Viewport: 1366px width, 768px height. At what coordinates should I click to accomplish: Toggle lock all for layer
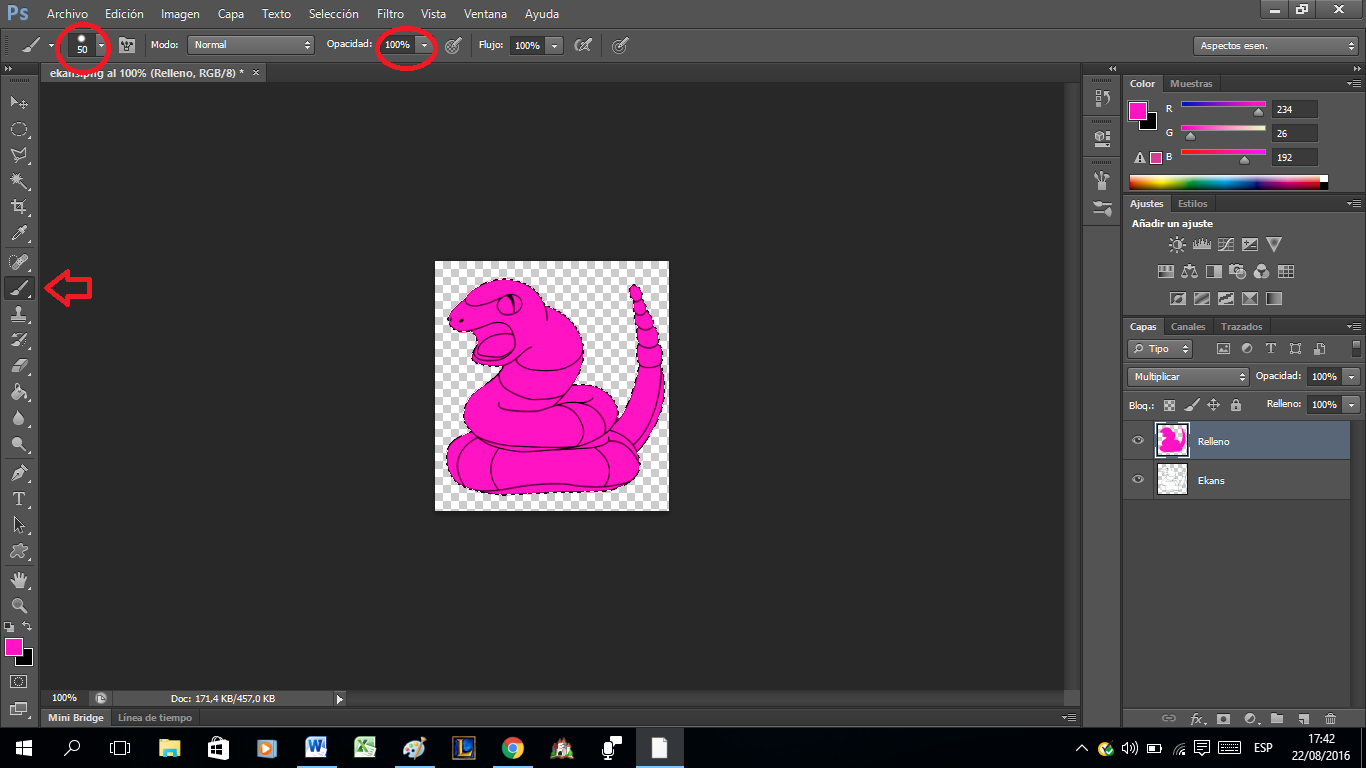[1235, 405]
